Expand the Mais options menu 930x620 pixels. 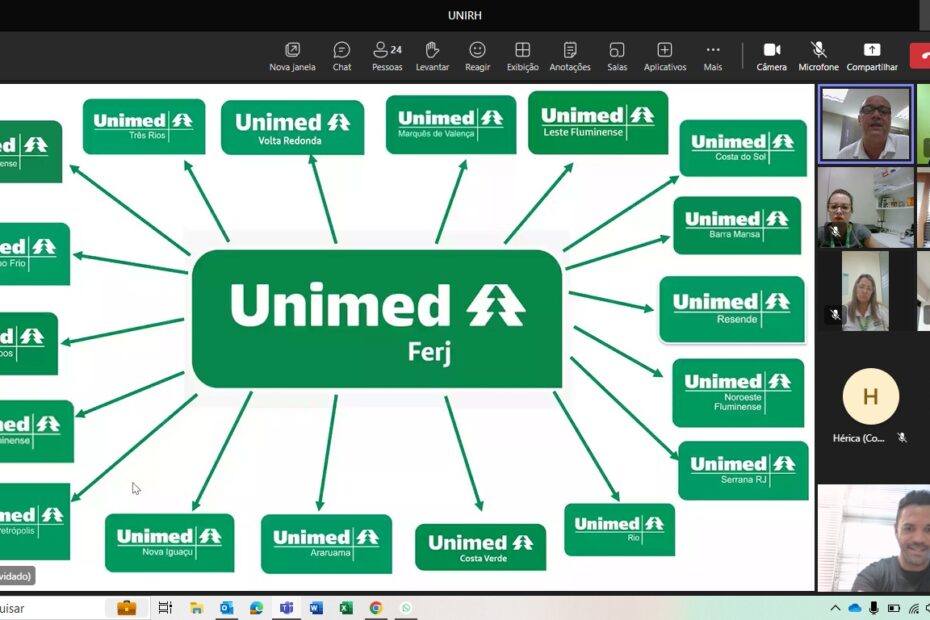(713, 56)
